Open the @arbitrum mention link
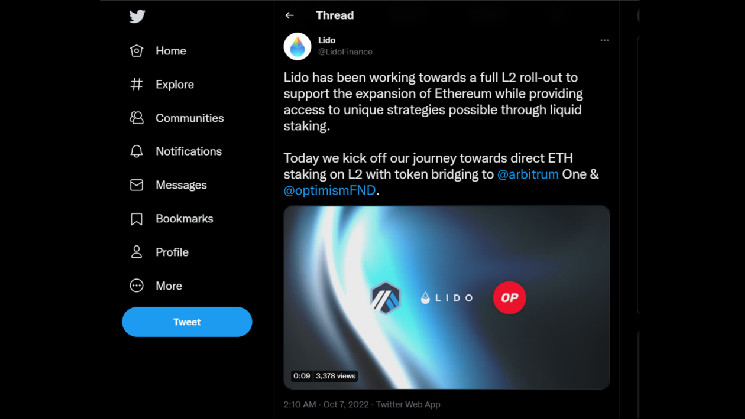This screenshot has width=745, height=419. coord(529,174)
